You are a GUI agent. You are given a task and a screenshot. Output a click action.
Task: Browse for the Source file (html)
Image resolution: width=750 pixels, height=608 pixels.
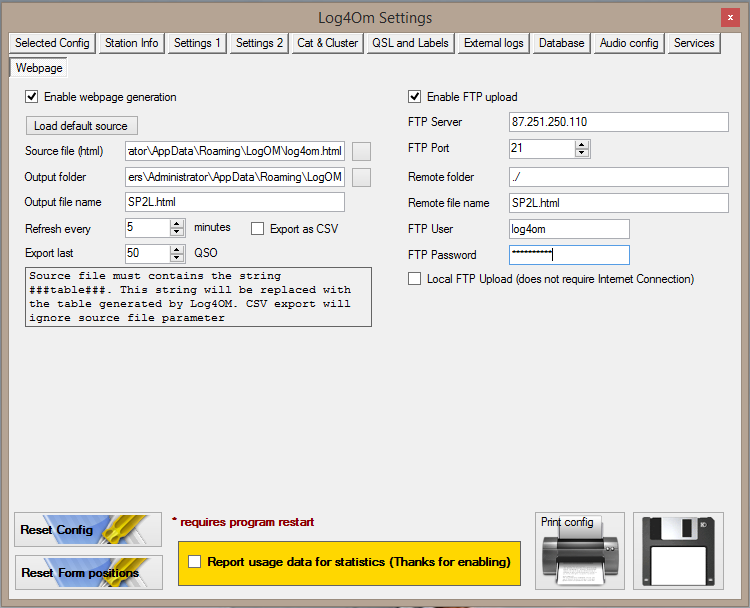point(361,151)
